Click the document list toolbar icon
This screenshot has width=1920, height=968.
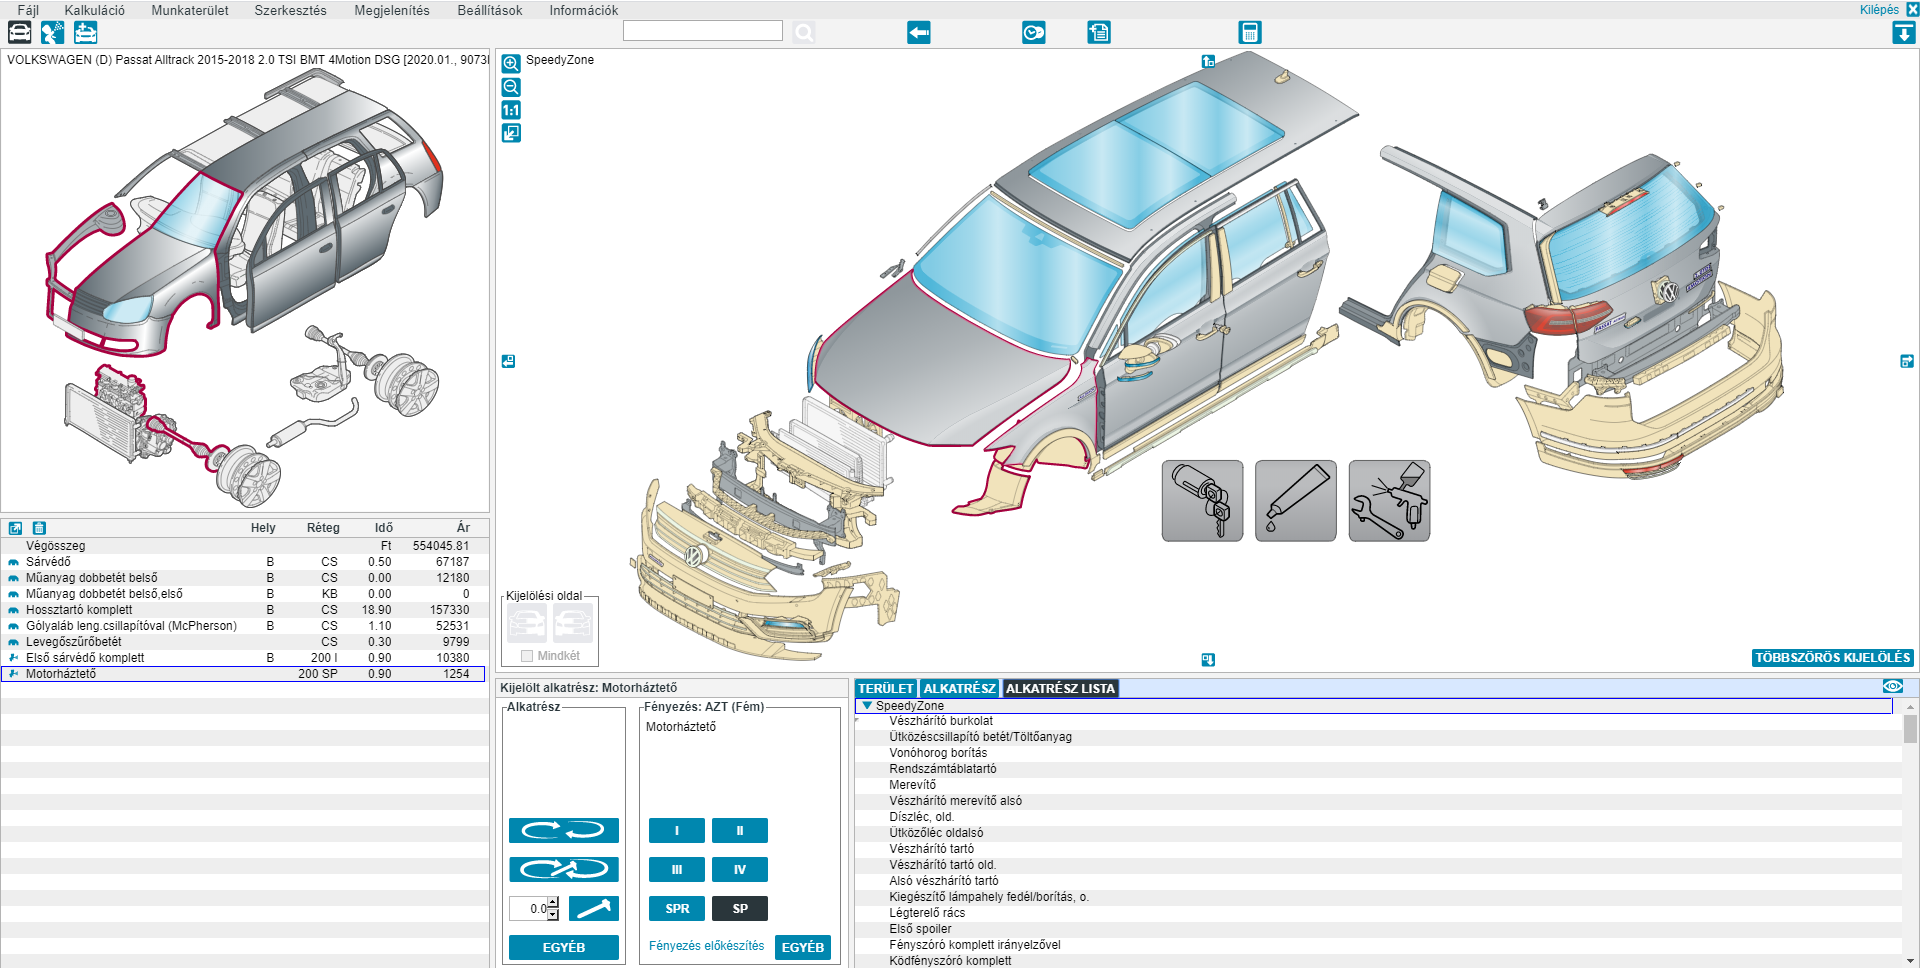pyautogui.click(x=1099, y=33)
